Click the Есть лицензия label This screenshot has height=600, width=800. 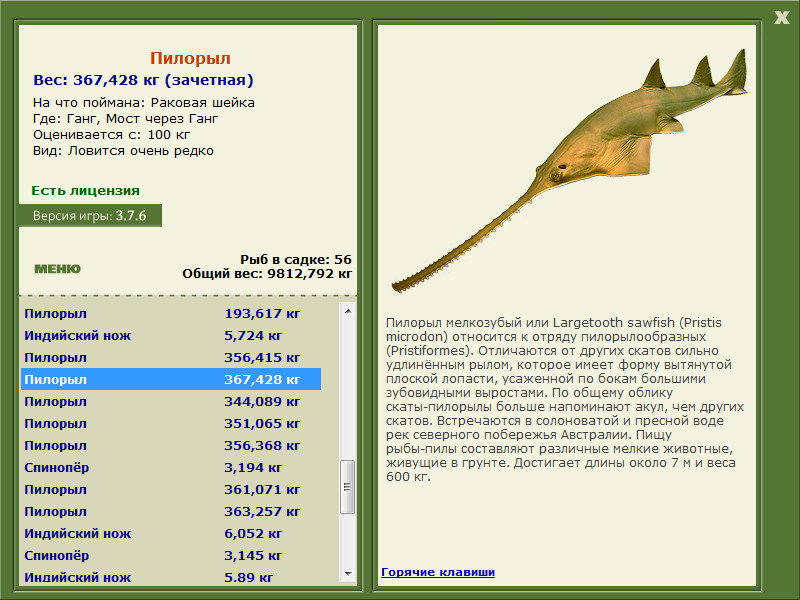(x=85, y=190)
